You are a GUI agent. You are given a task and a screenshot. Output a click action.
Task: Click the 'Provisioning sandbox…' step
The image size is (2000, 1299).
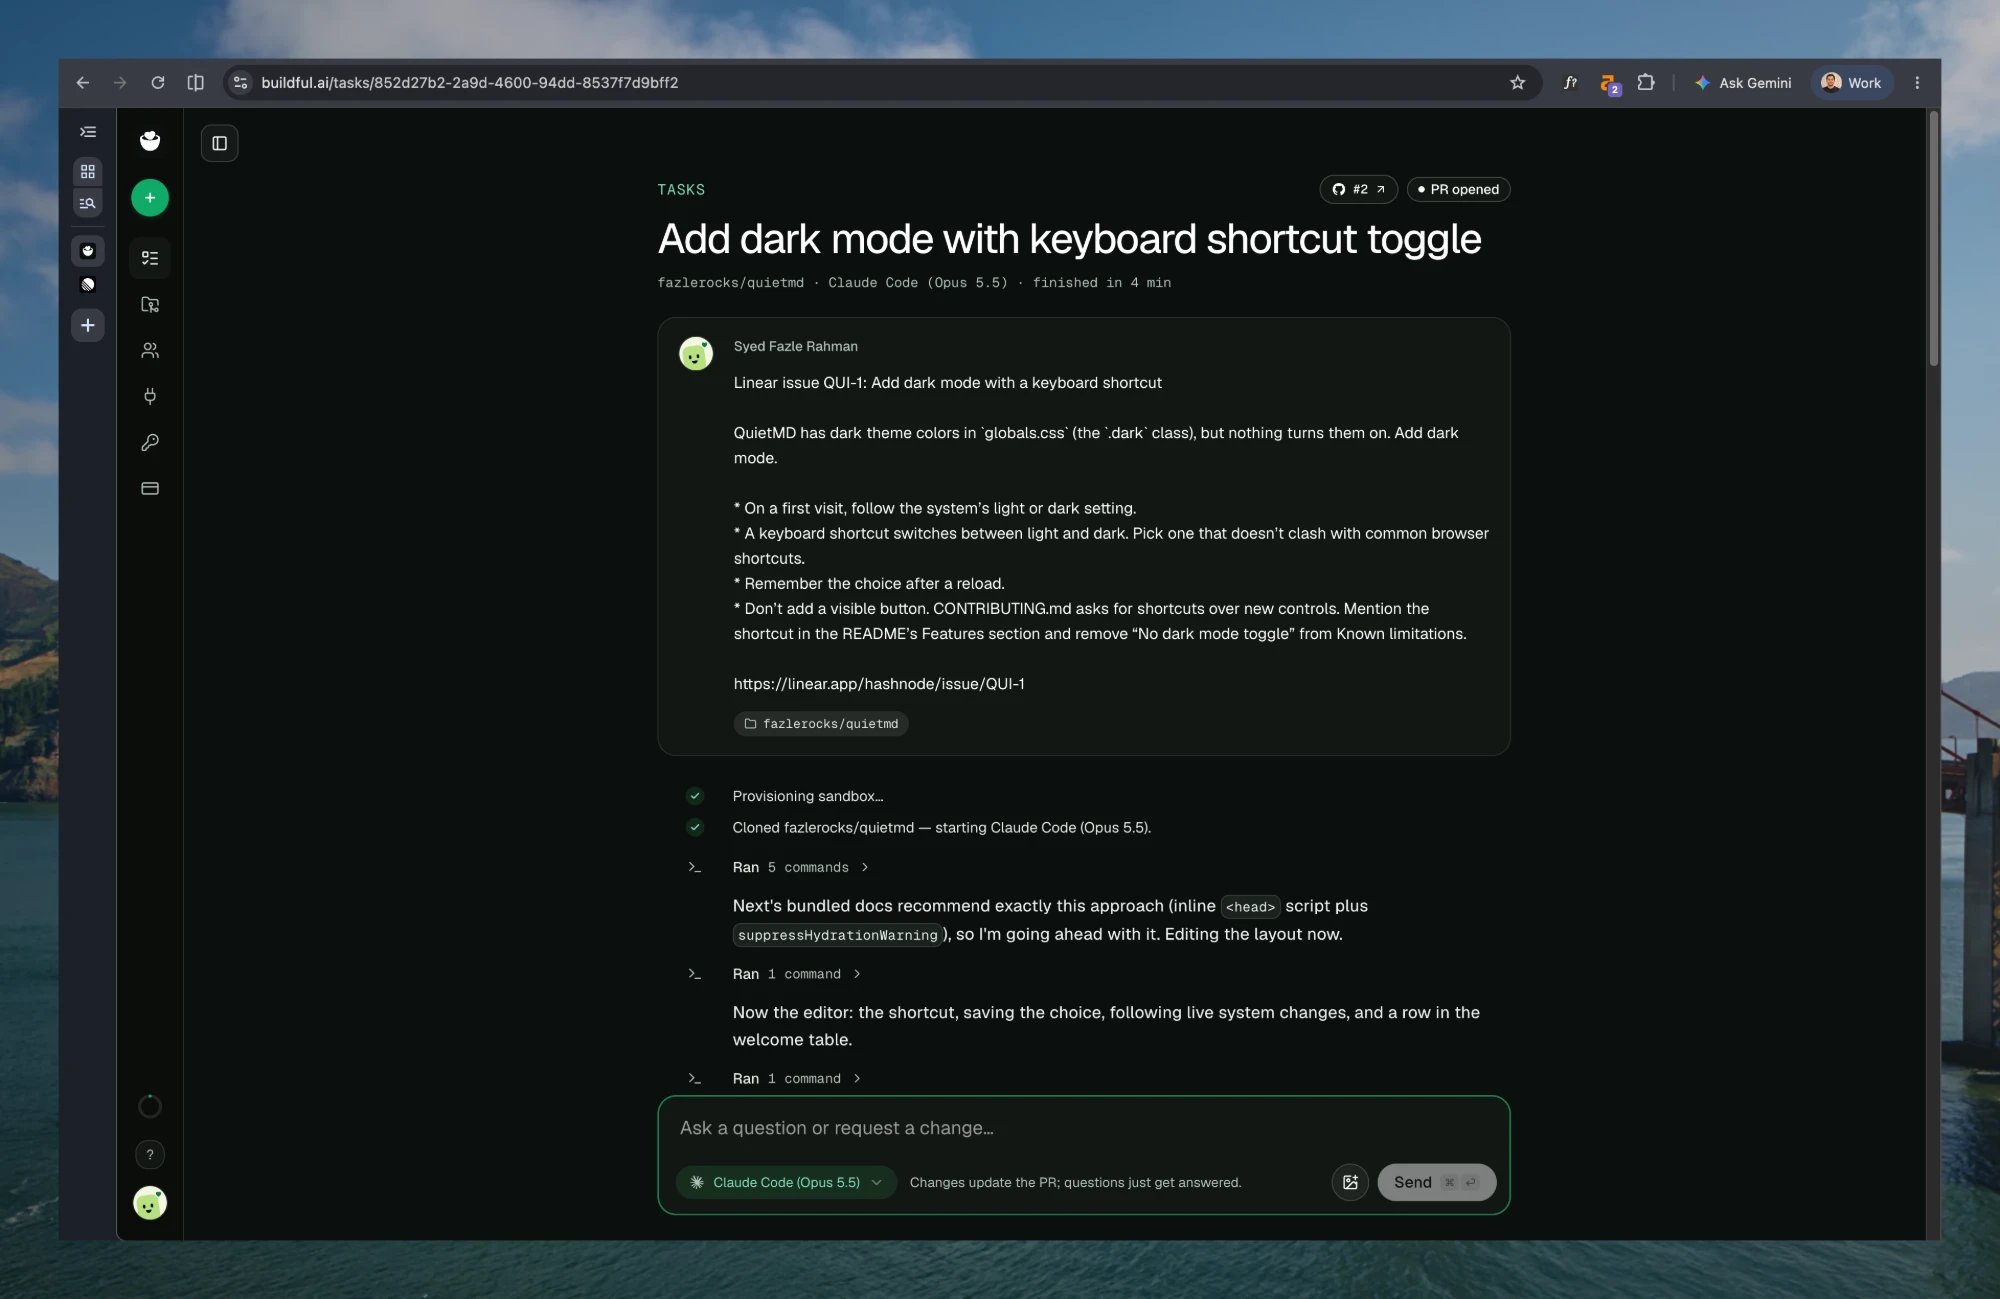(x=807, y=796)
